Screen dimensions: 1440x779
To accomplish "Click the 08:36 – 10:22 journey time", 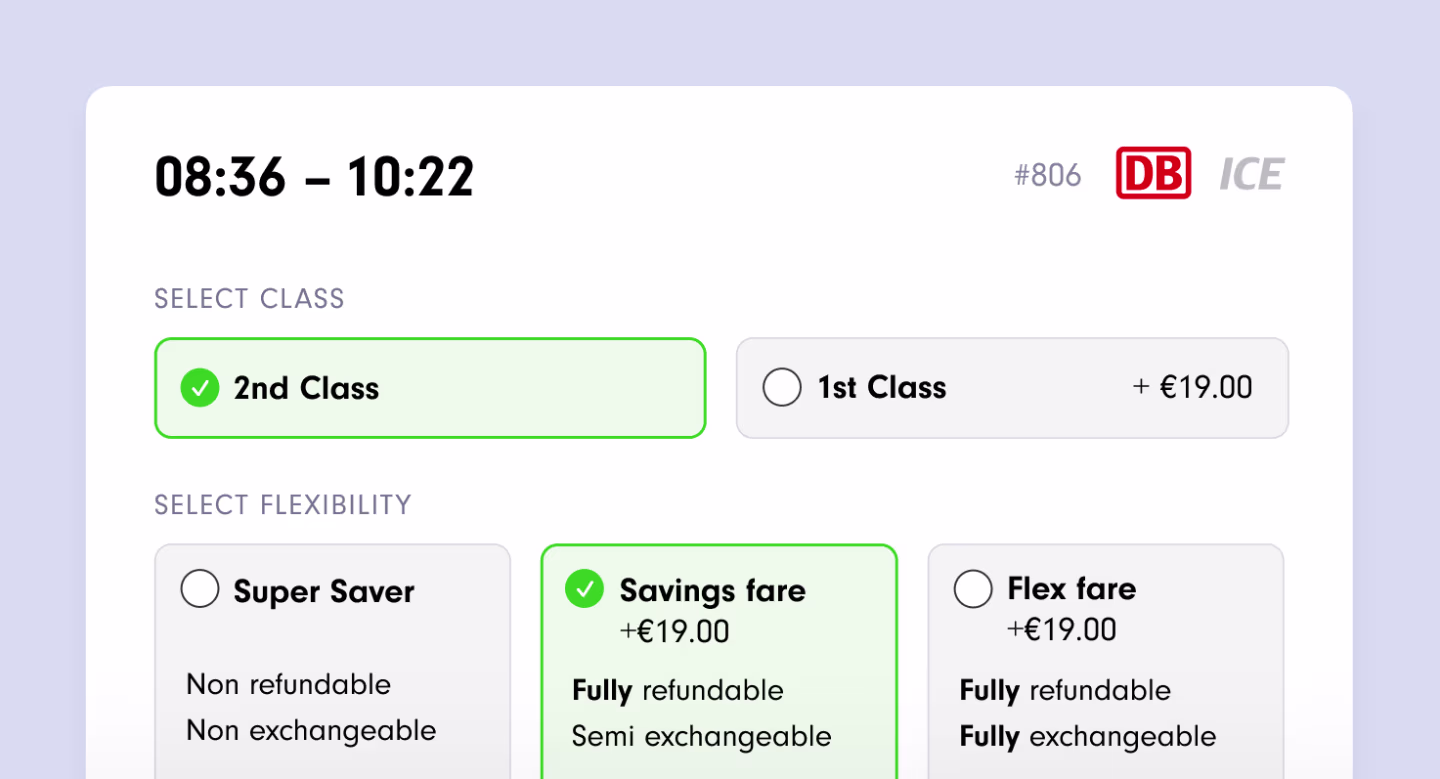I will 314,177.
